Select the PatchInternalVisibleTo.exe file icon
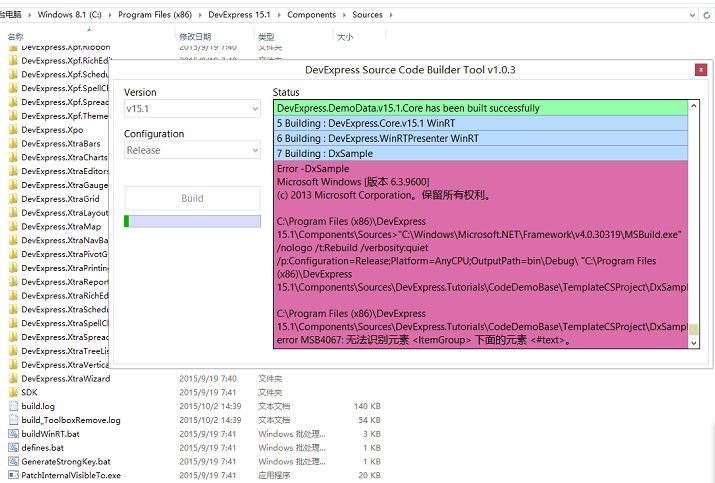The height and width of the screenshot is (483, 715). pyautogui.click(x=13, y=475)
